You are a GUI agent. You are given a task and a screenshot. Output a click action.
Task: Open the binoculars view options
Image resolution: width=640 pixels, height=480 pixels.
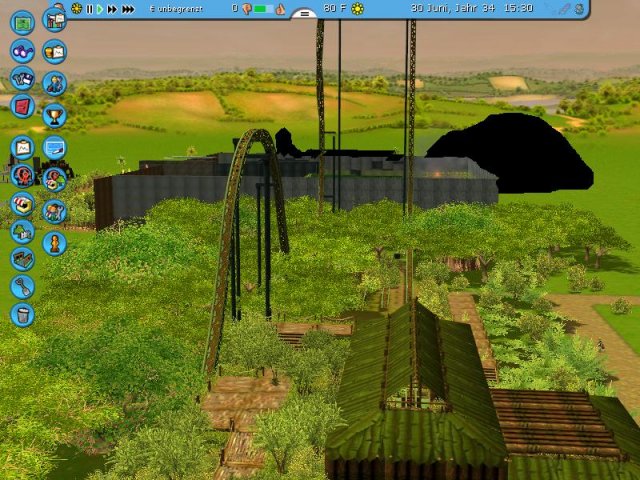point(22,51)
